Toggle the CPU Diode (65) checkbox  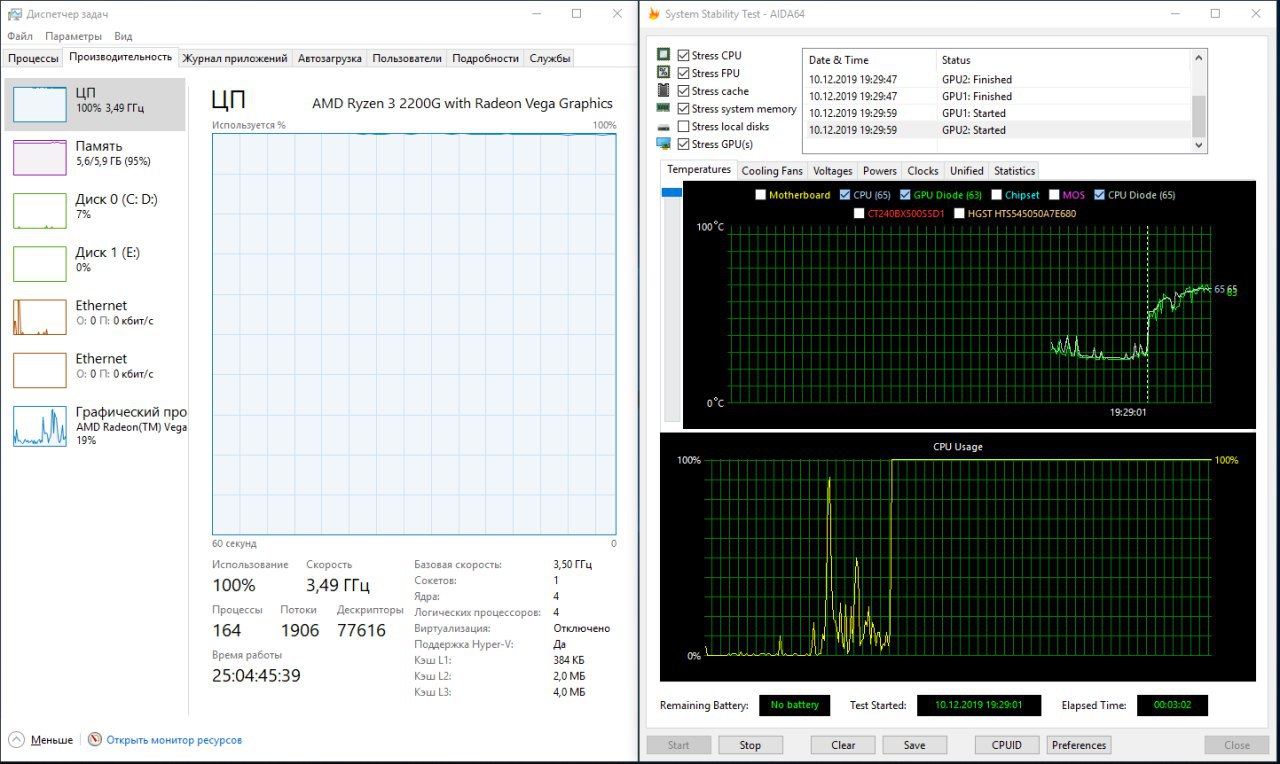1100,195
